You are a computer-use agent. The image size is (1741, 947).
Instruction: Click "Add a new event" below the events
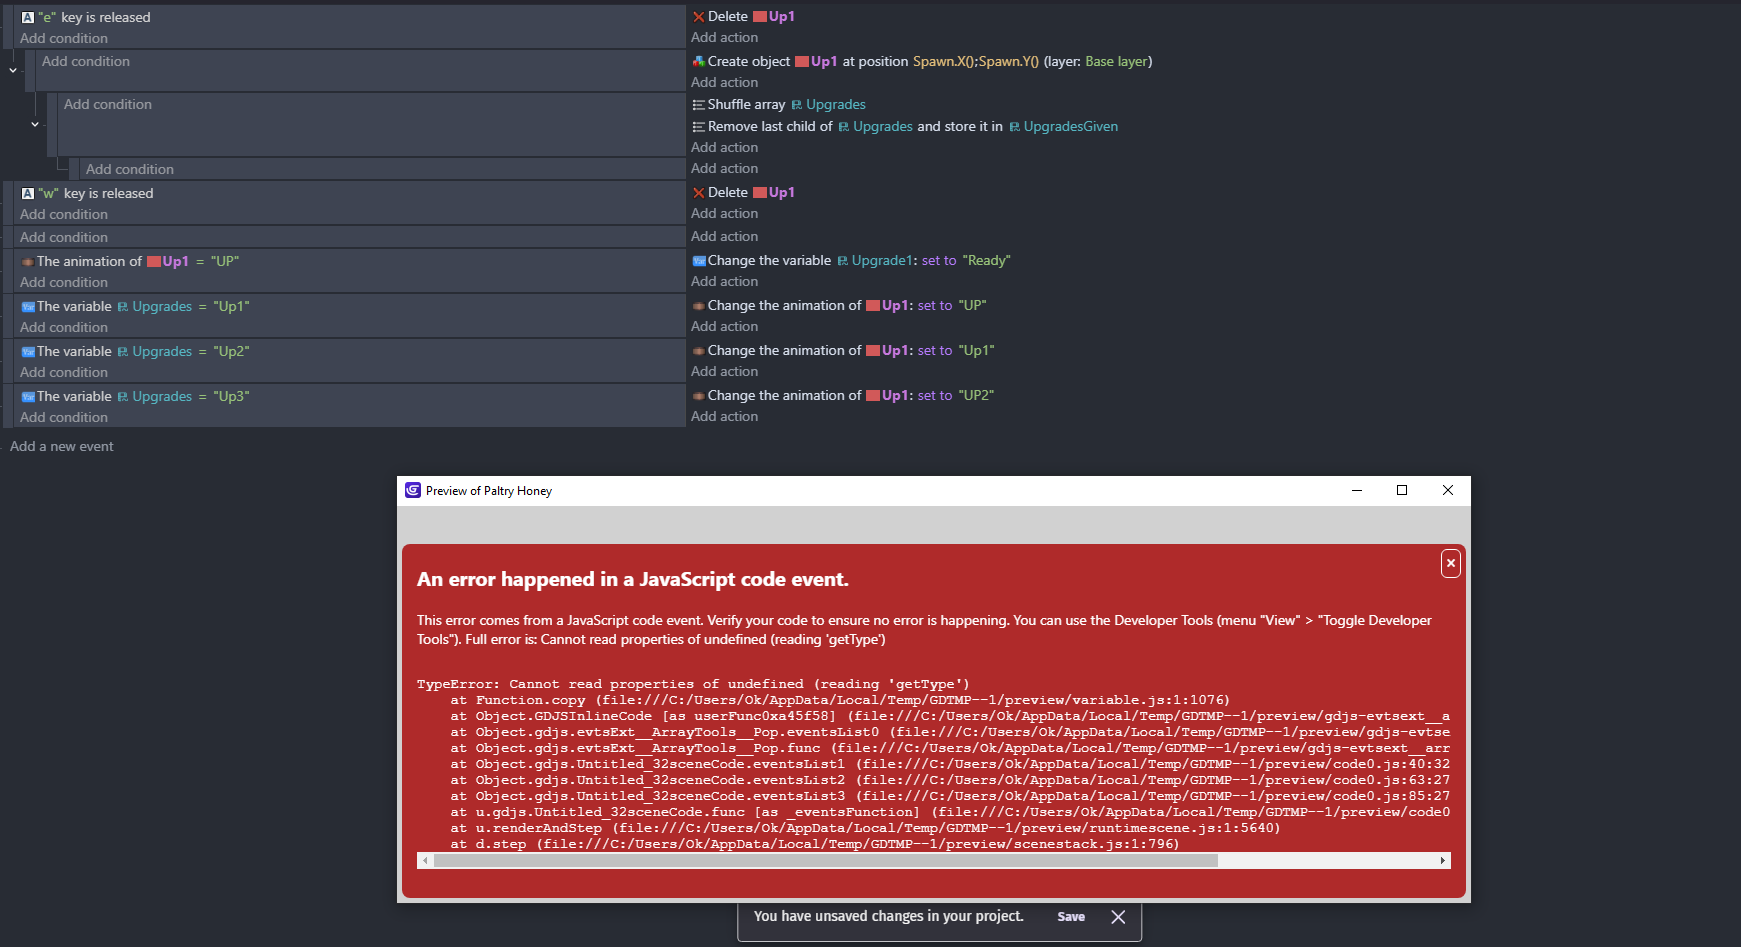pos(62,447)
